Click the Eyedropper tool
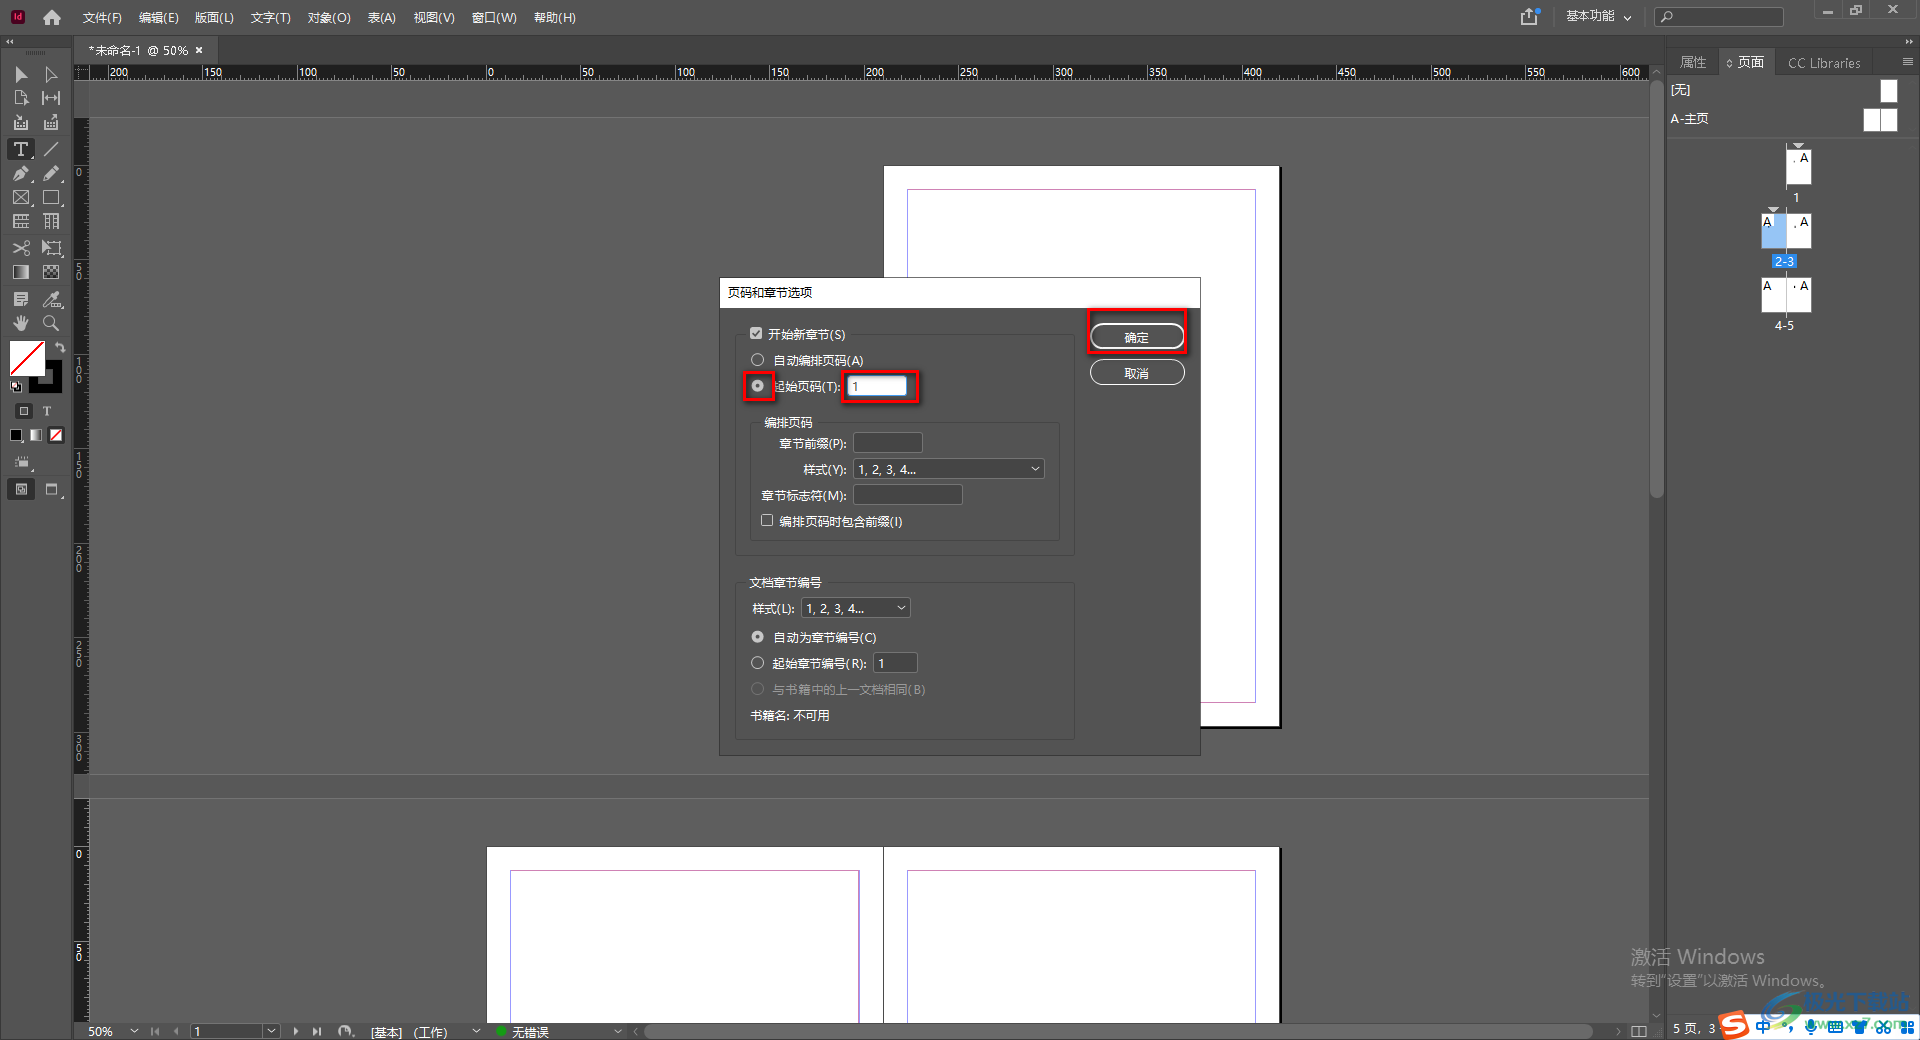Viewport: 1920px width, 1040px height. pyautogui.click(x=51, y=299)
